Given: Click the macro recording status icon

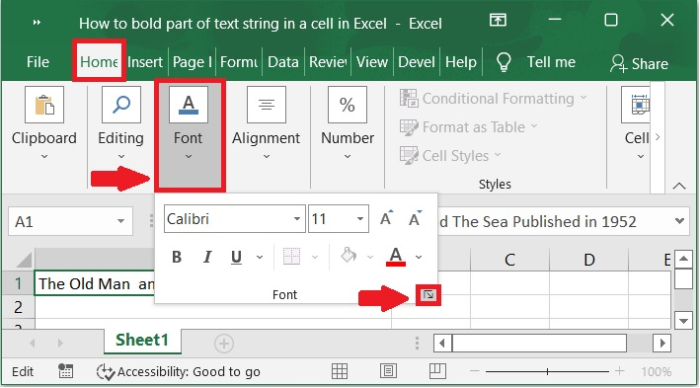Looking at the screenshot, I should (x=66, y=371).
